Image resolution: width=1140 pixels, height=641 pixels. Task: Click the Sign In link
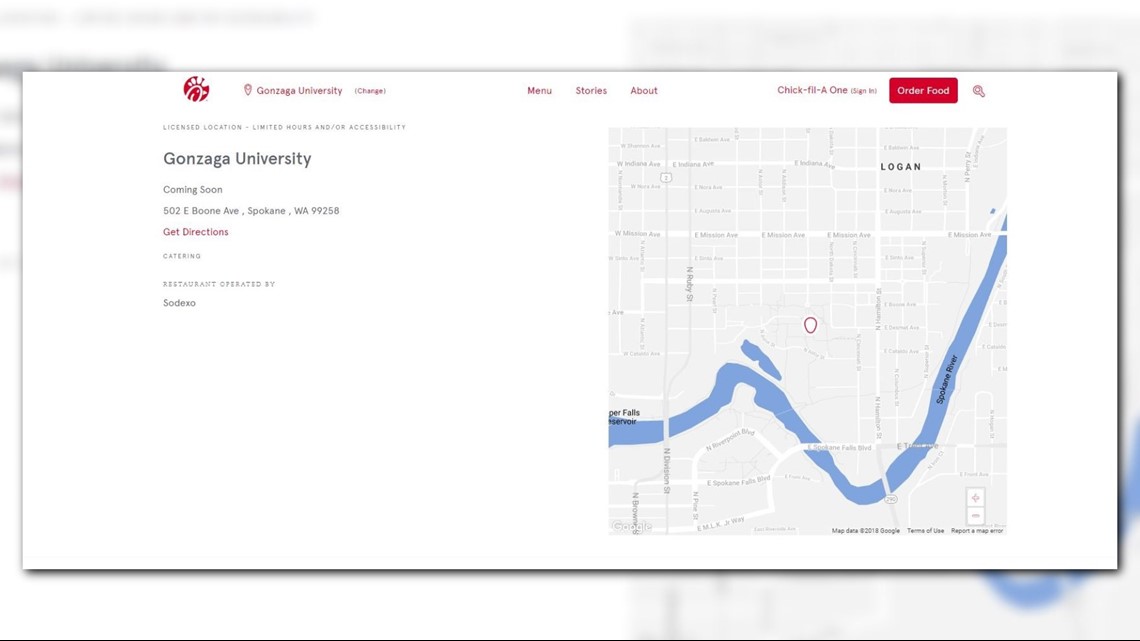coord(864,91)
